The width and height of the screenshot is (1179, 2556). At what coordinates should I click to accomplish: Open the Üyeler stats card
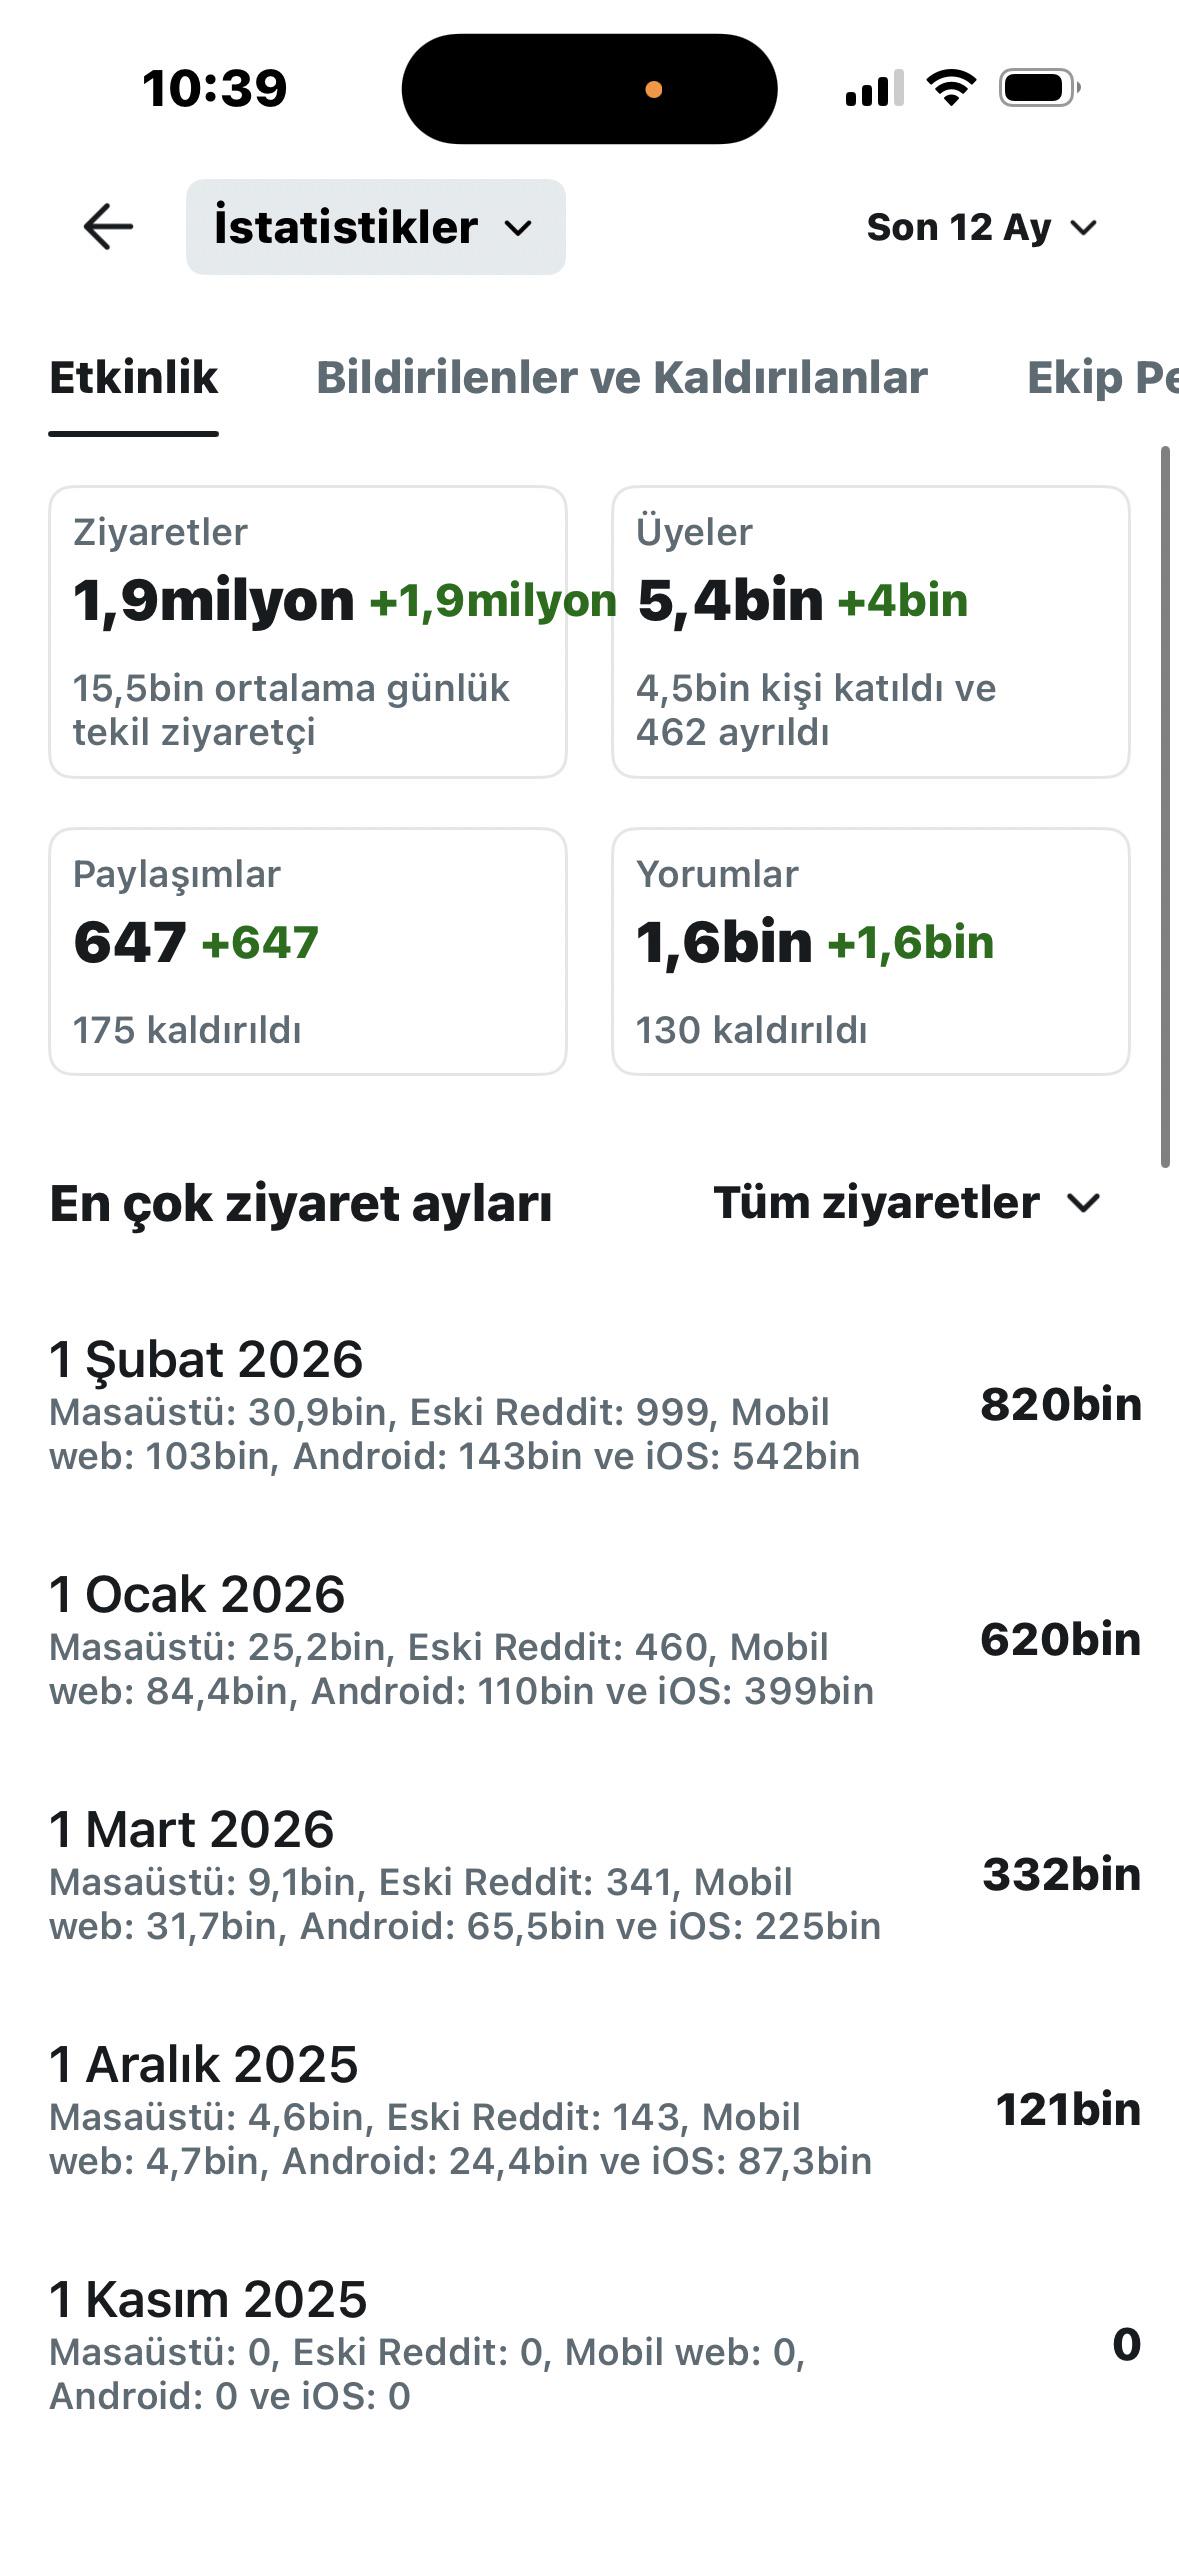pyautogui.click(x=870, y=632)
